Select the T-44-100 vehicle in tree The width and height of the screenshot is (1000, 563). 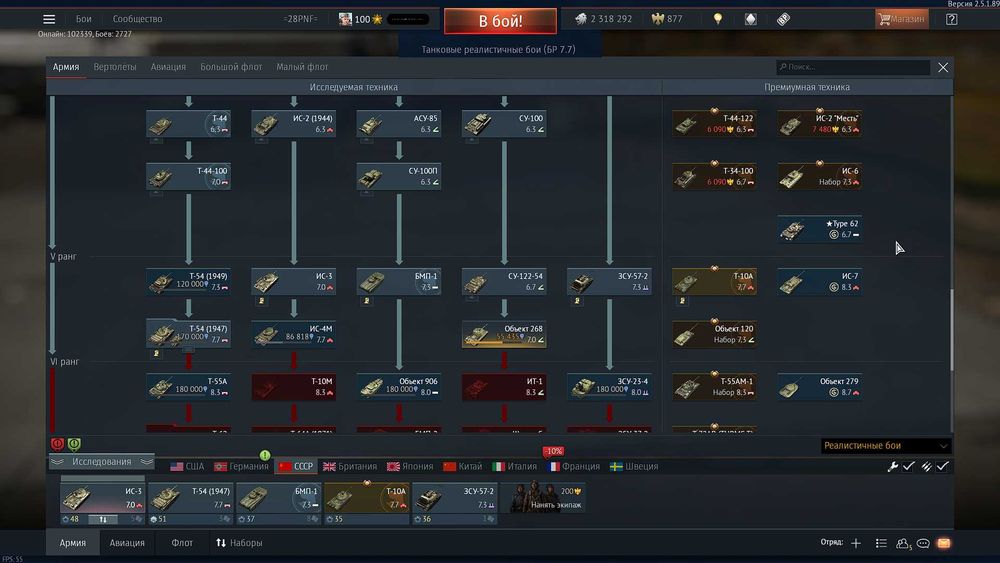[188, 176]
